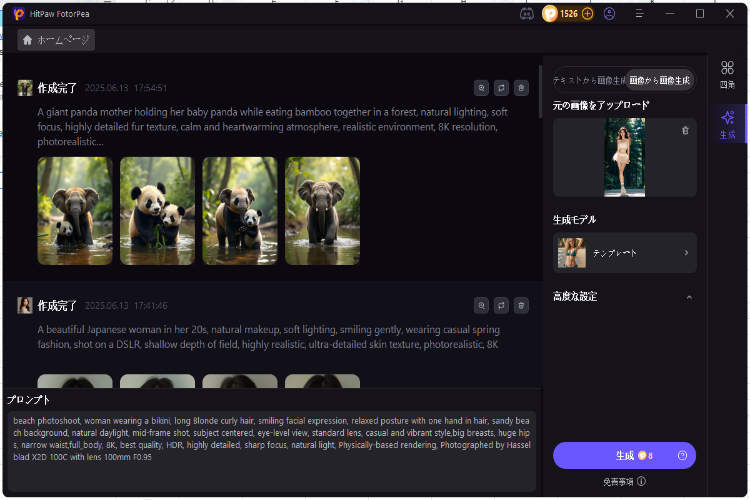Select the 画像から画像生成 mode
The width and height of the screenshot is (750, 500).
(x=660, y=80)
